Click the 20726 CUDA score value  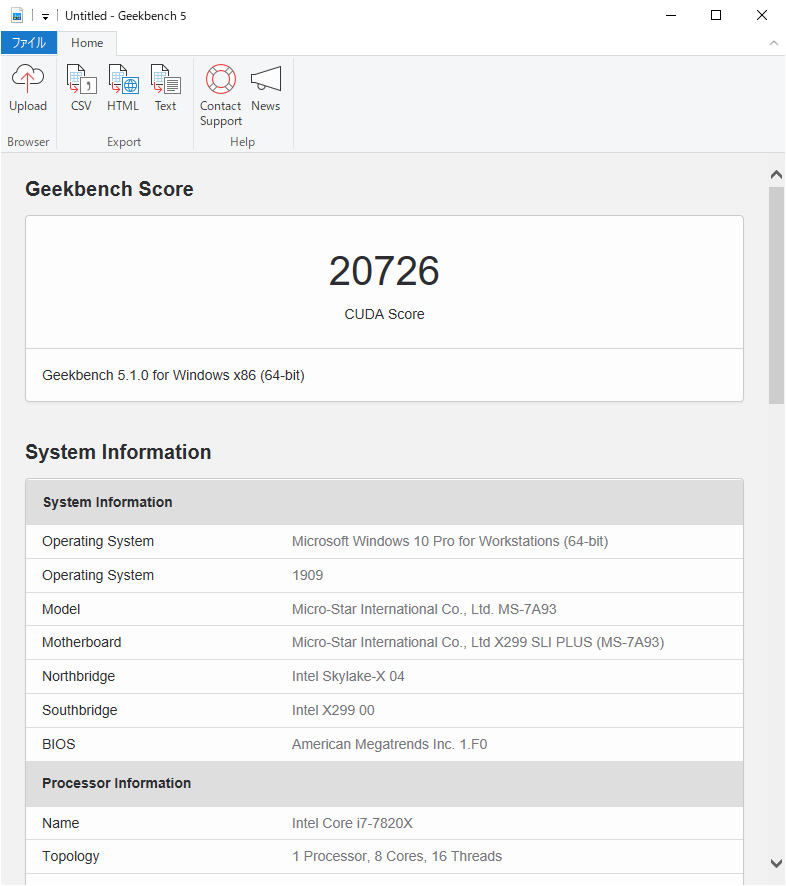pyautogui.click(x=384, y=271)
